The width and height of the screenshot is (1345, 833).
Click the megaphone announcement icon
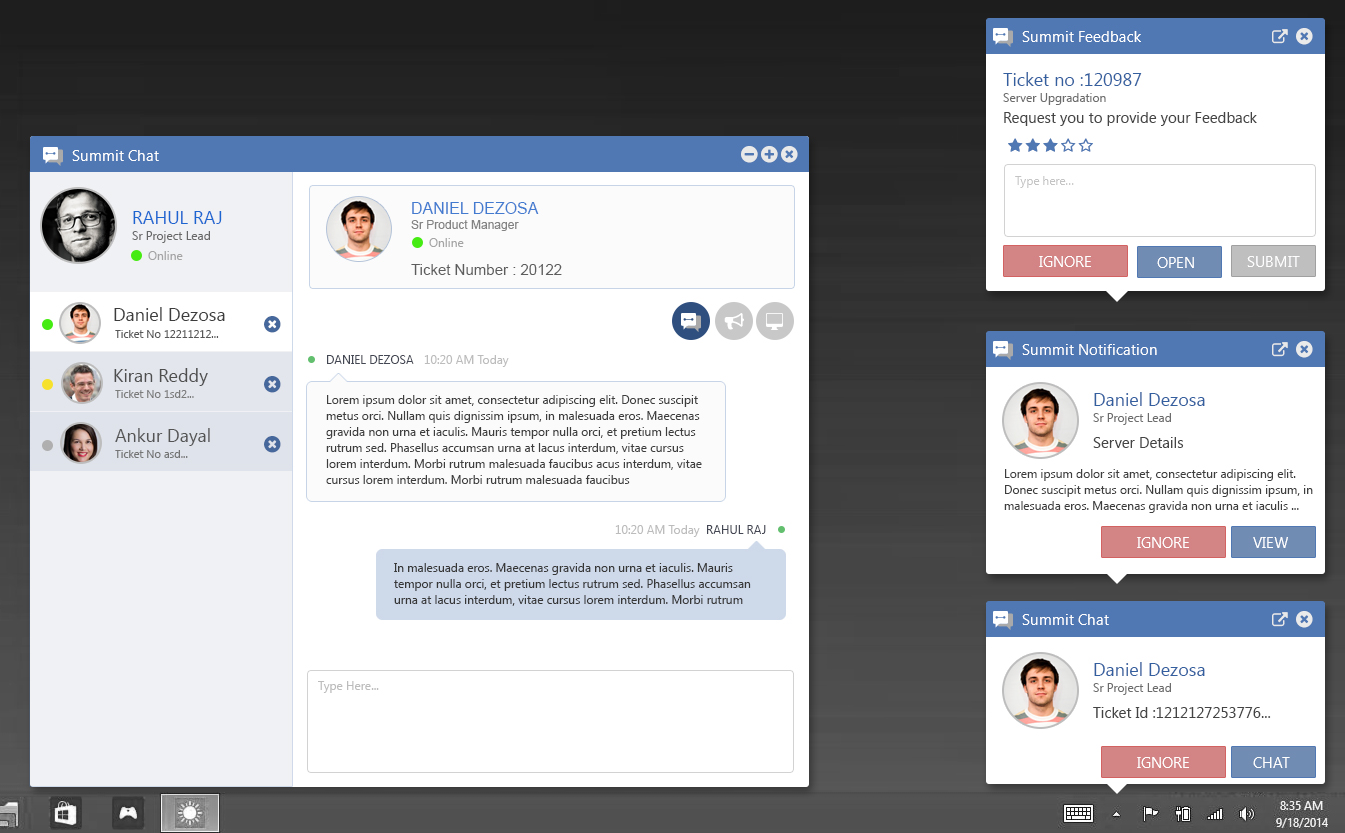pyautogui.click(x=733, y=321)
